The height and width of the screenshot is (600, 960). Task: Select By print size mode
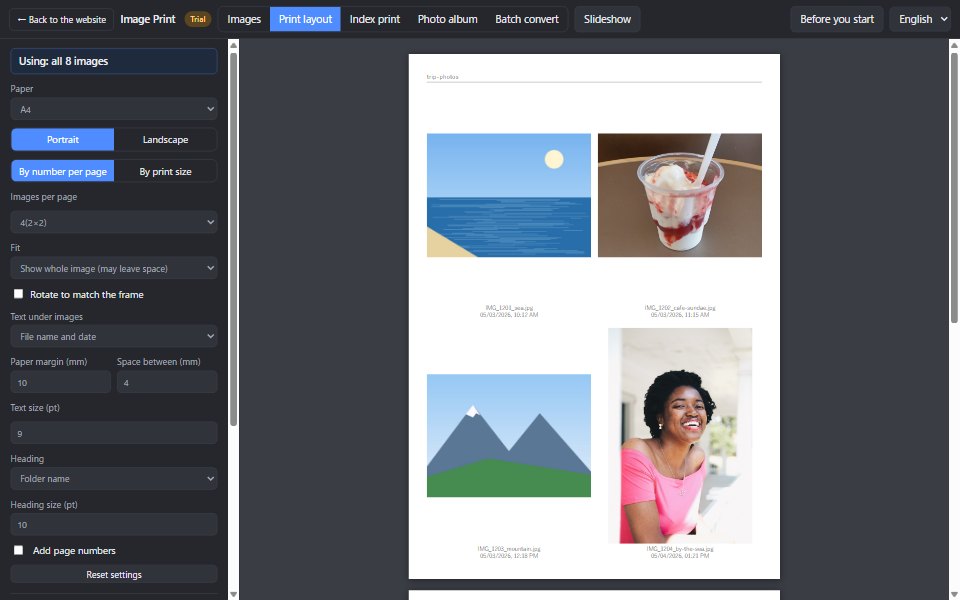[x=165, y=171]
